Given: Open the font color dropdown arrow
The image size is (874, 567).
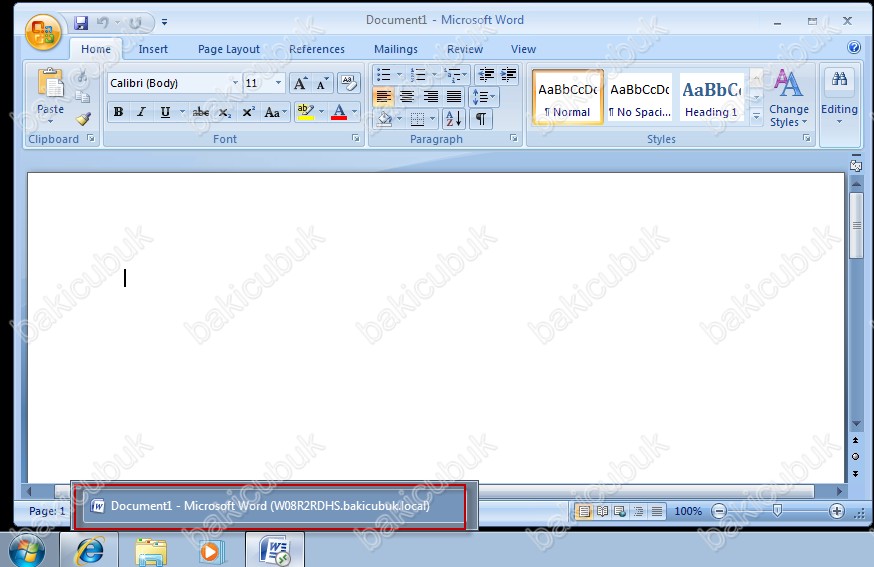Looking at the screenshot, I should [355, 112].
